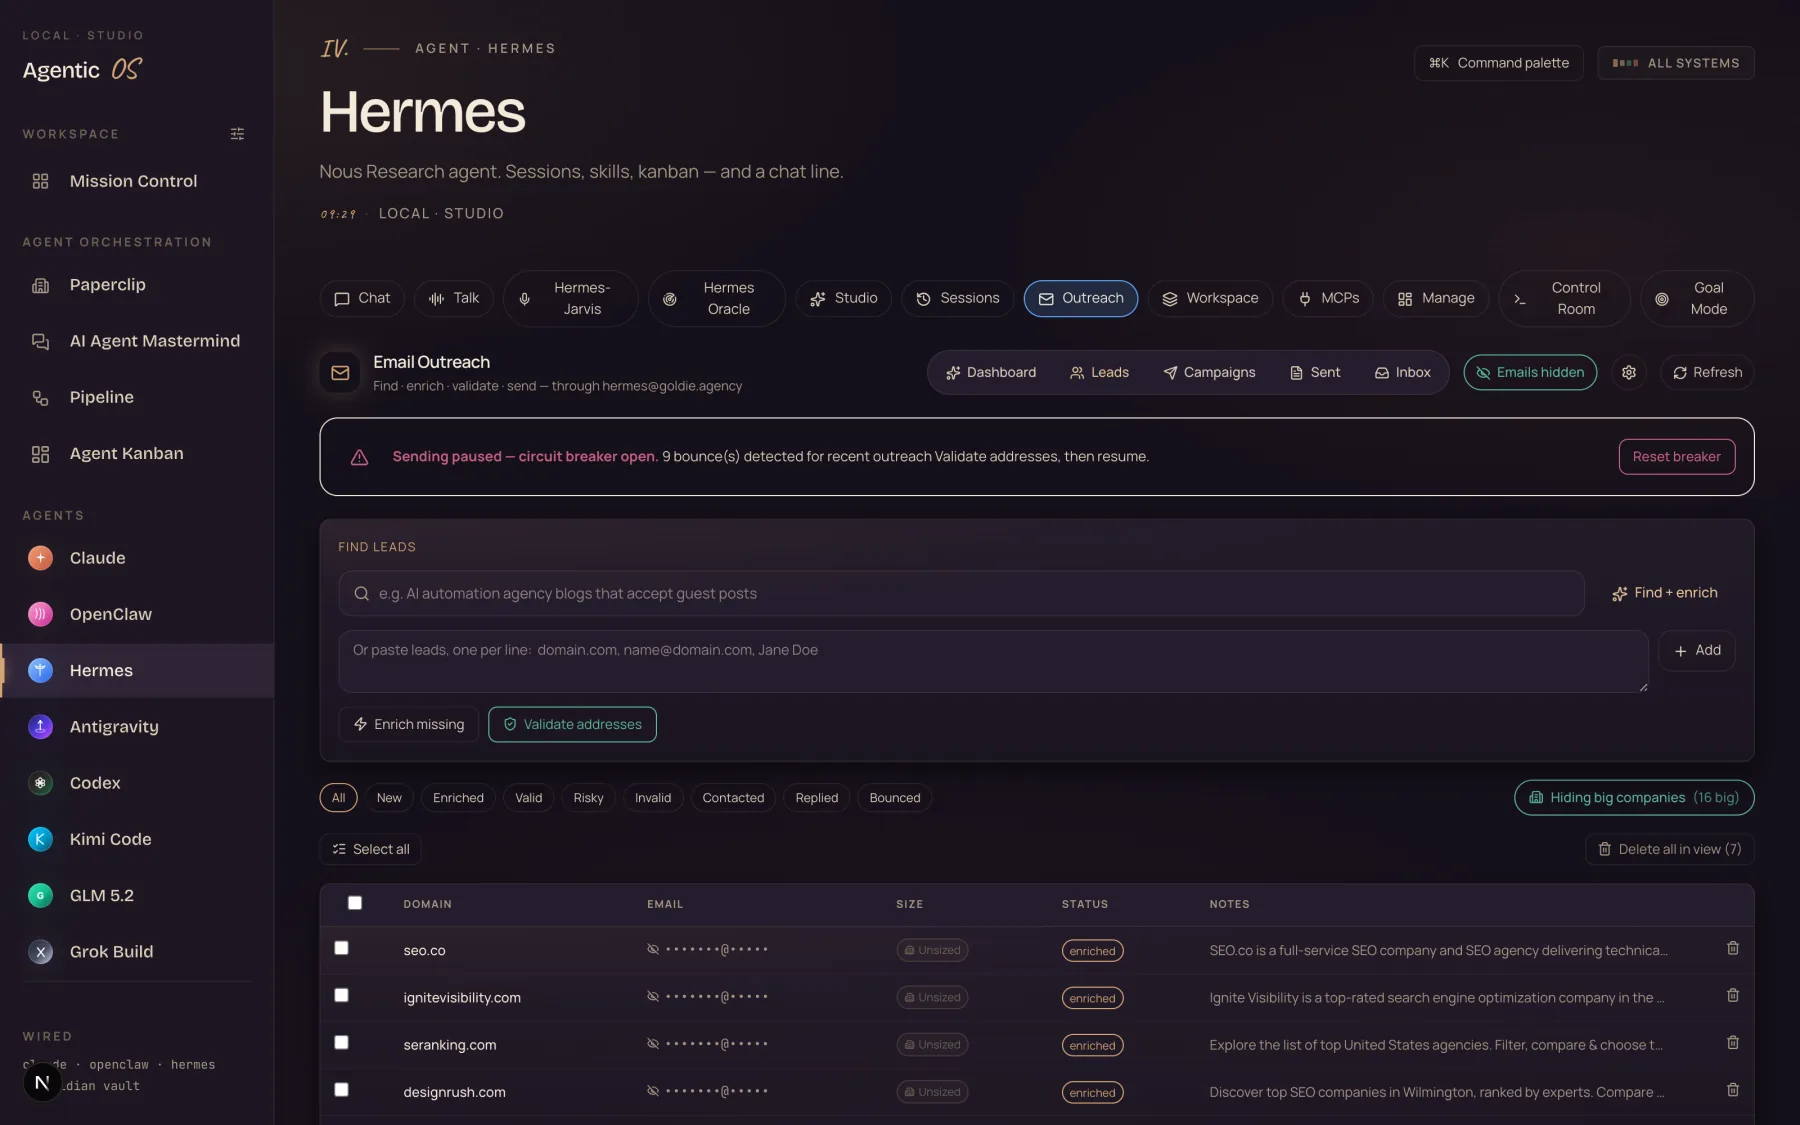Viewport: 1800px width, 1125px height.
Task: Open the Hermes Oracle tab
Action: pyautogui.click(x=717, y=298)
